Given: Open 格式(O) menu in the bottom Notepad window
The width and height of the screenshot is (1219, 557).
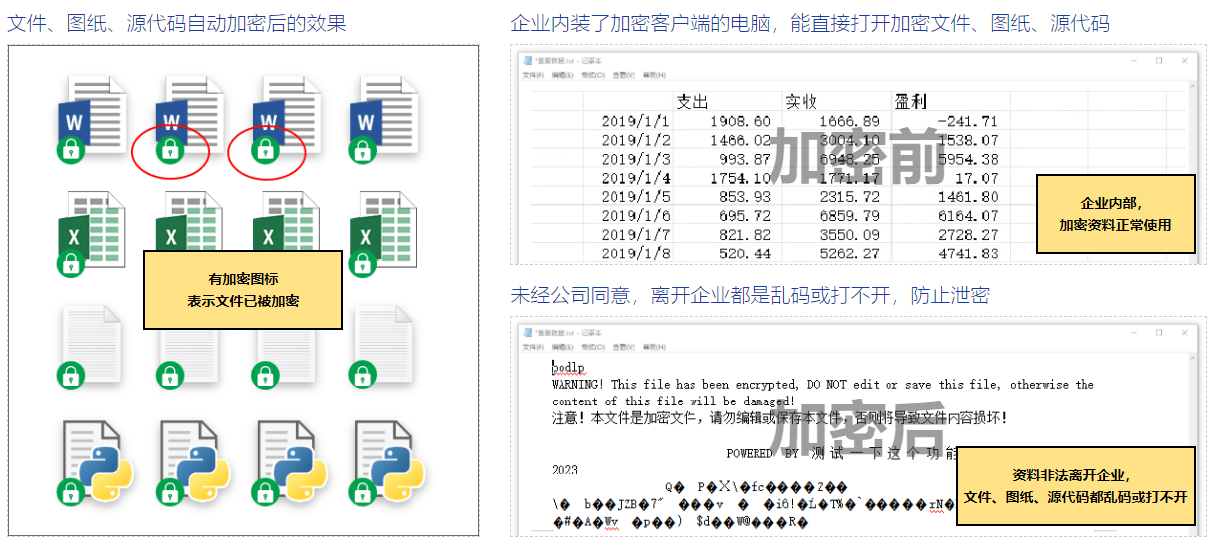Looking at the screenshot, I should coord(593,346).
